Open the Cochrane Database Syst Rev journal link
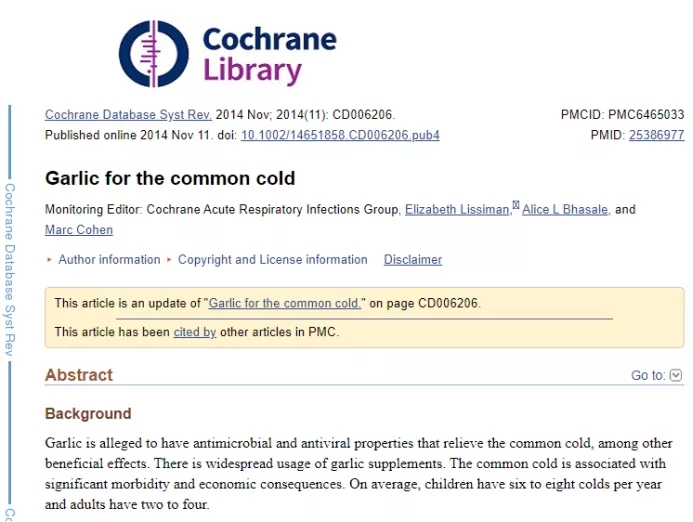Screen dimensions: 693x522 point(128,114)
